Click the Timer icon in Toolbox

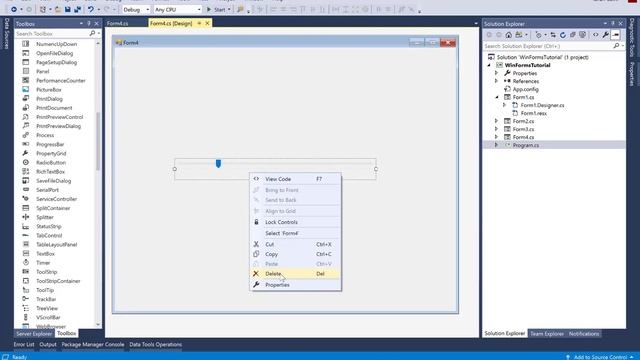[26, 263]
